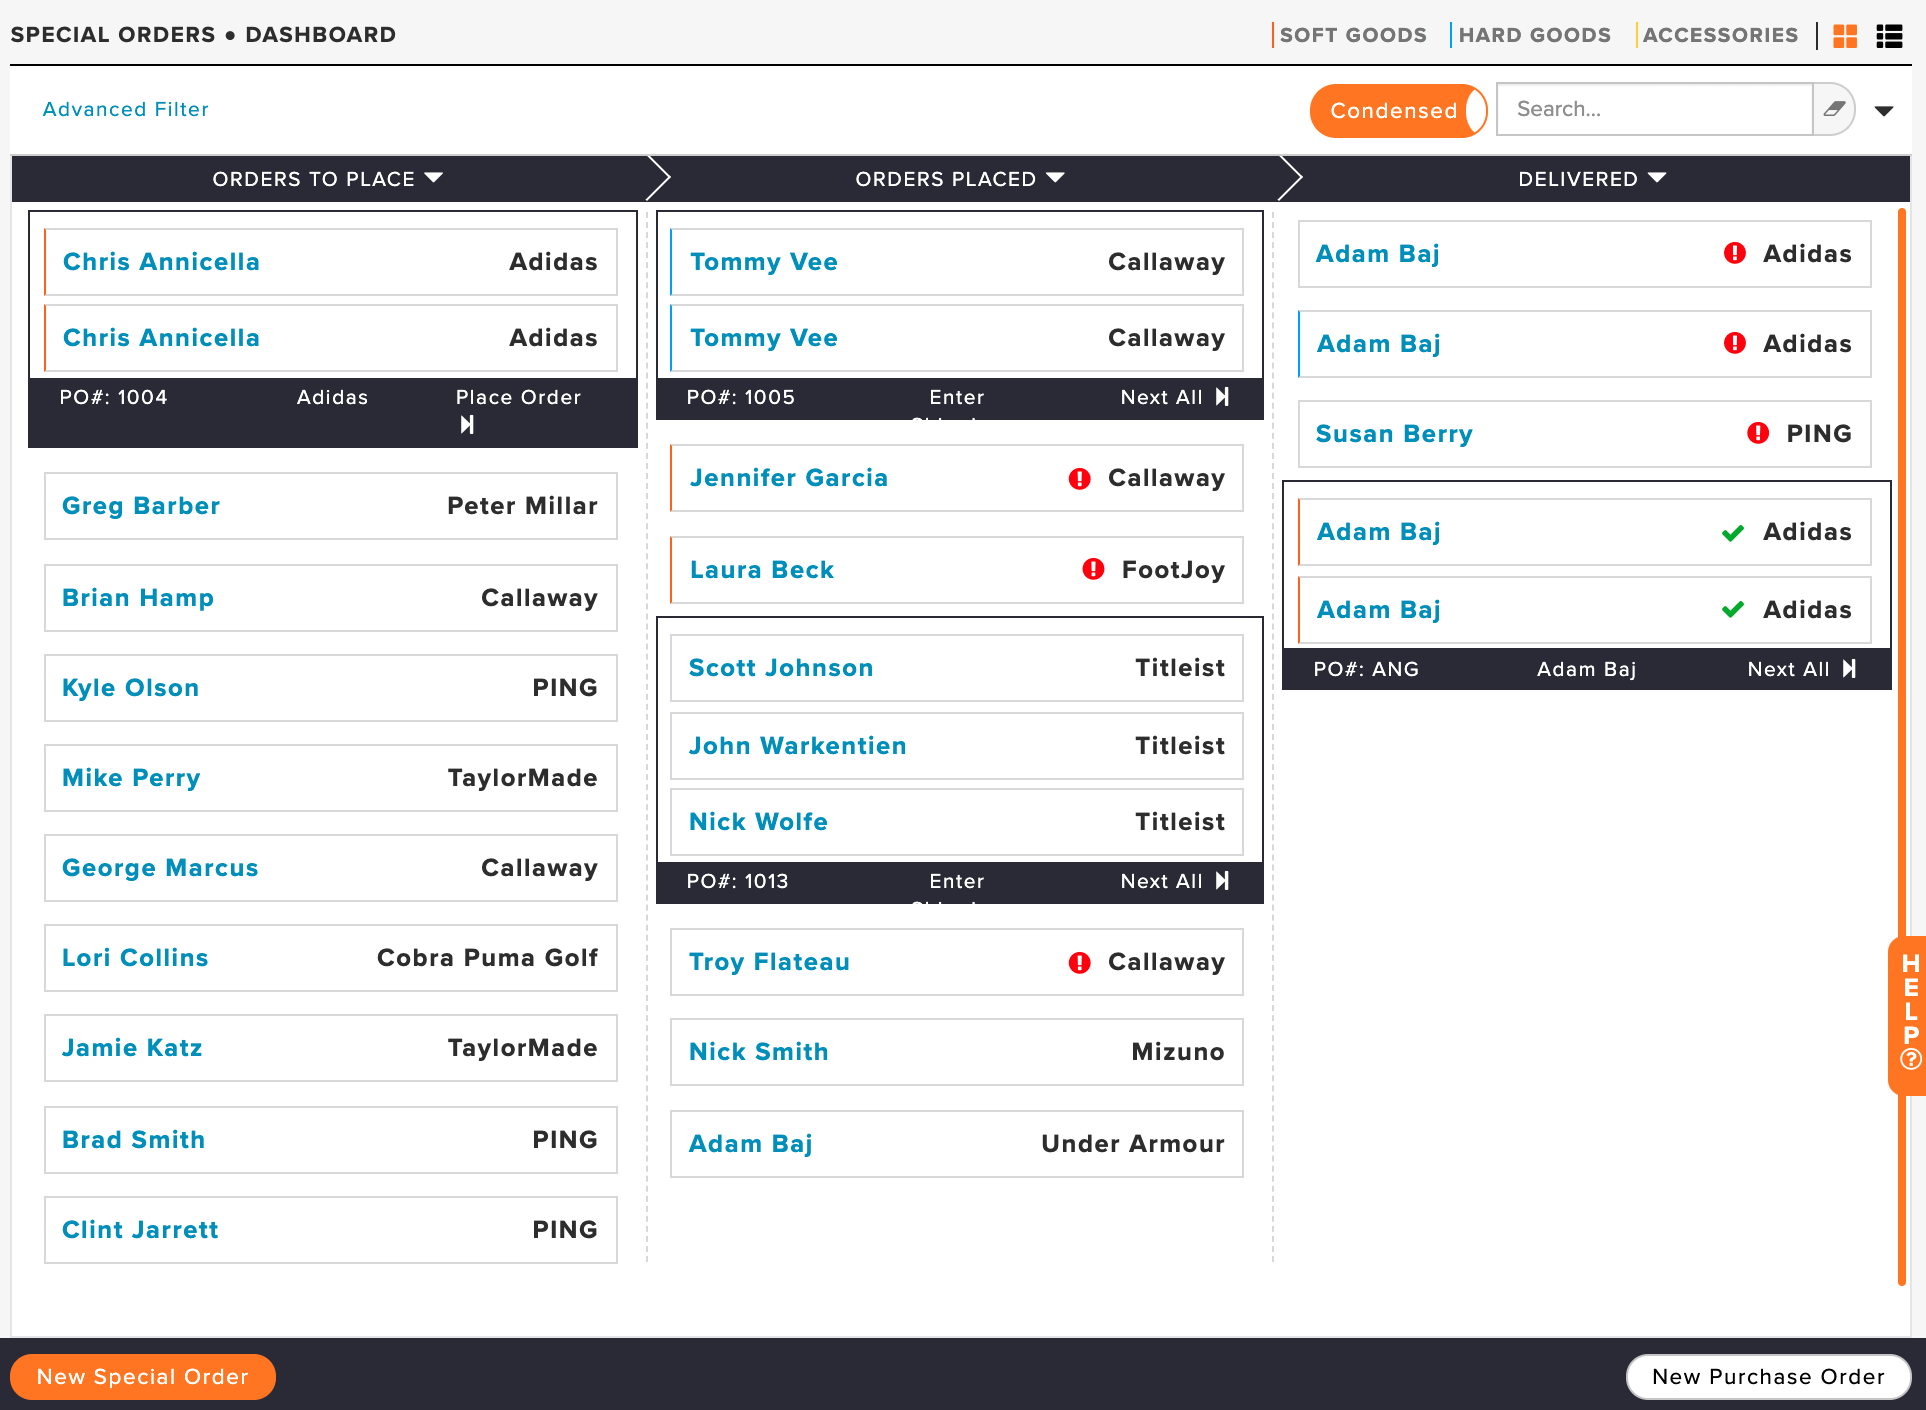Click alert icon on Troy Flateau order
The image size is (1926, 1410).
(1079, 963)
